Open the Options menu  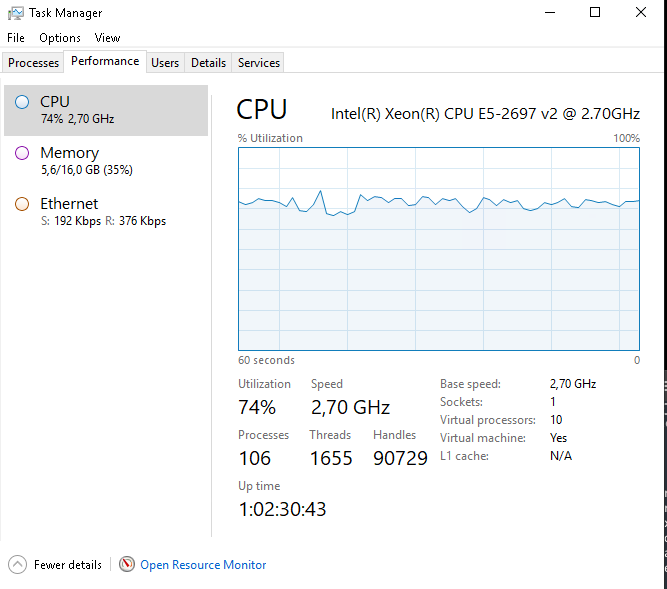(60, 38)
